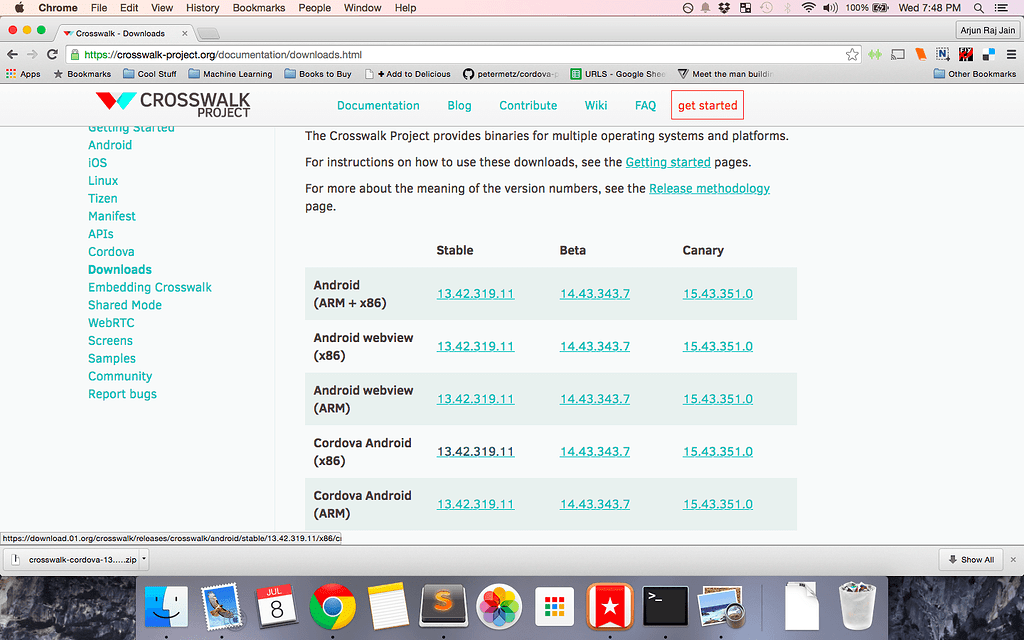Click the bookmark star in address bar

pyautogui.click(x=852, y=54)
